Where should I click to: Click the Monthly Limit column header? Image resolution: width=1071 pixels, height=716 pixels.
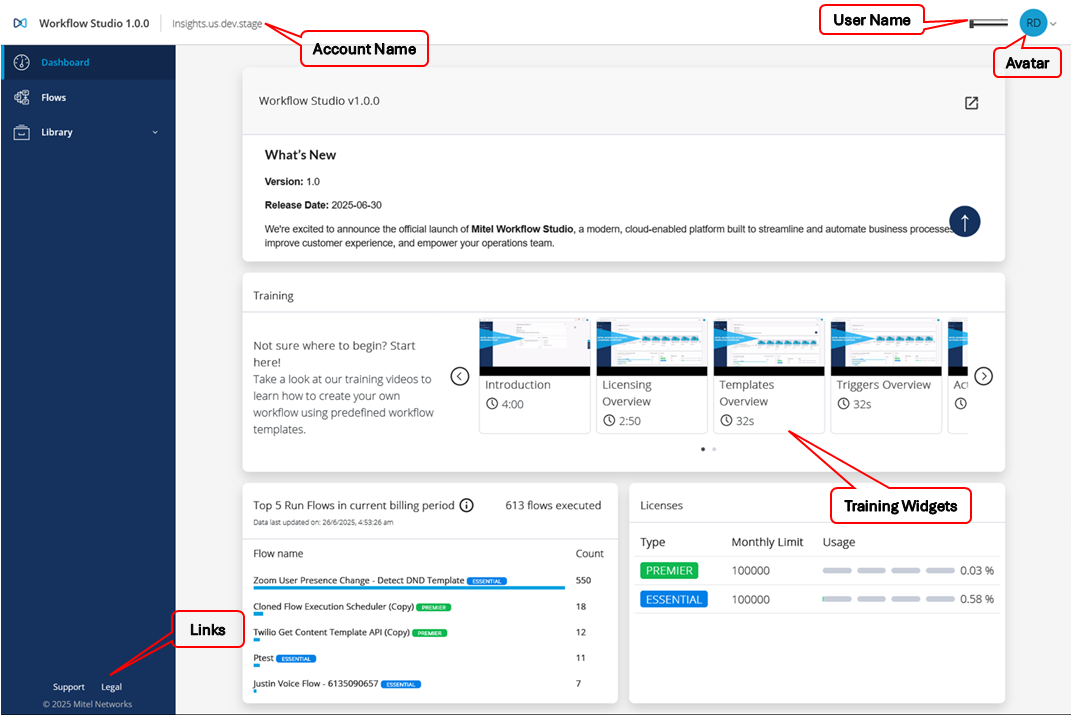767,542
